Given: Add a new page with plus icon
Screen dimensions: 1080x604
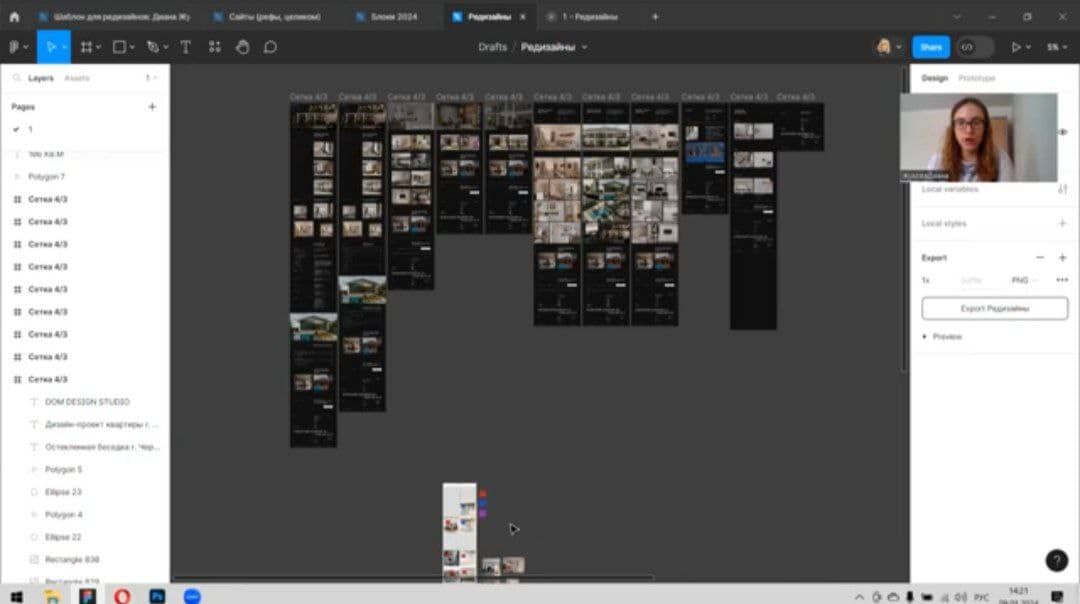Looking at the screenshot, I should click(x=152, y=107).
